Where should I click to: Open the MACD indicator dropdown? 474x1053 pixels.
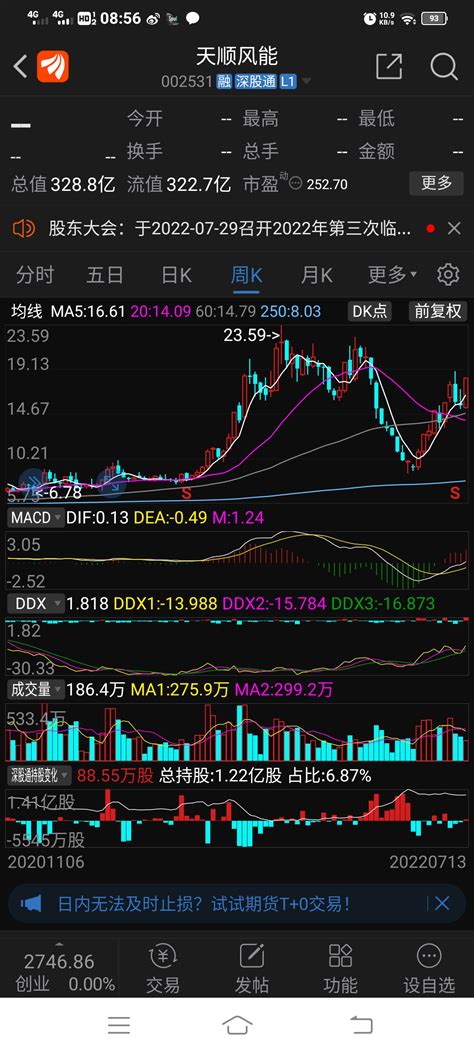(36, 518)
